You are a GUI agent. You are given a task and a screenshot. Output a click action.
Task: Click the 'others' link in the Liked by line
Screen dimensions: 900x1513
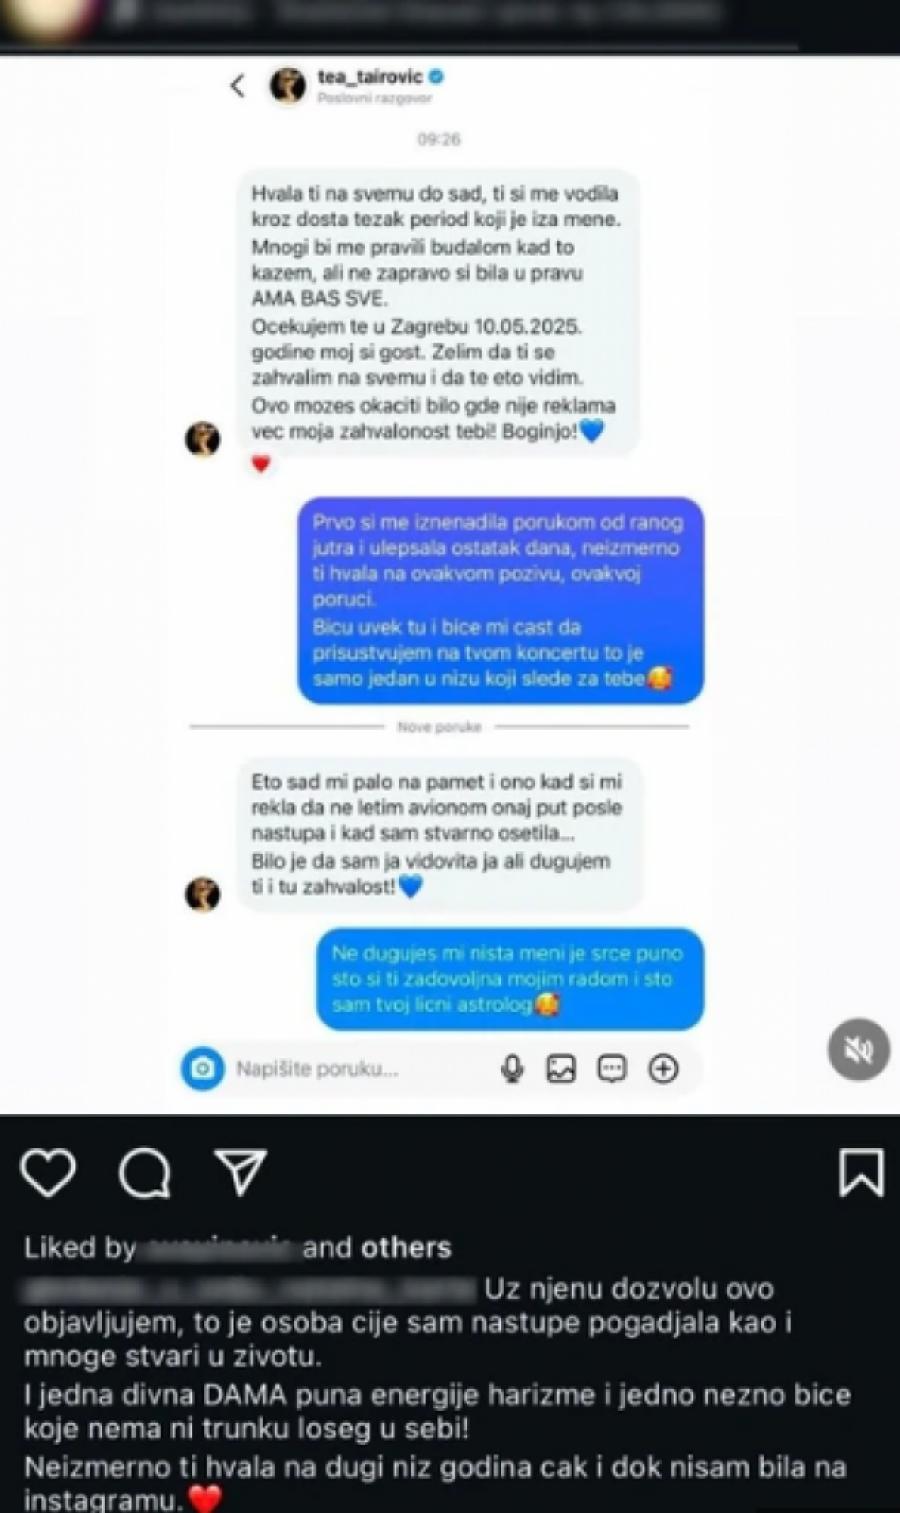pyautogui.click(x=406, y=1248)
